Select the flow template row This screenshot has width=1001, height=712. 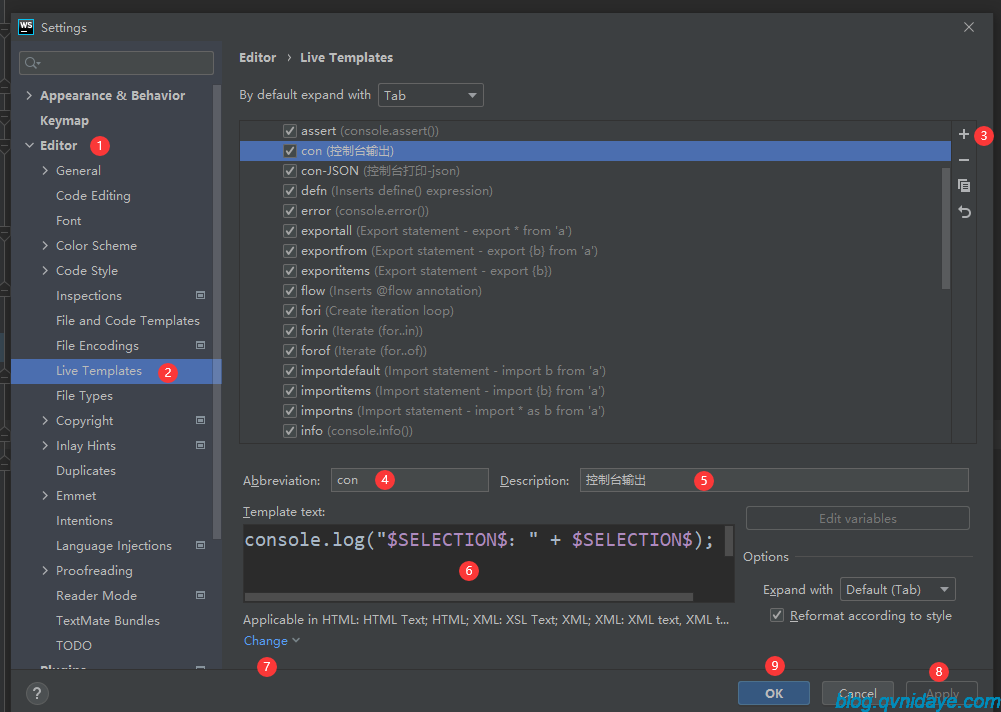point(595,291)
